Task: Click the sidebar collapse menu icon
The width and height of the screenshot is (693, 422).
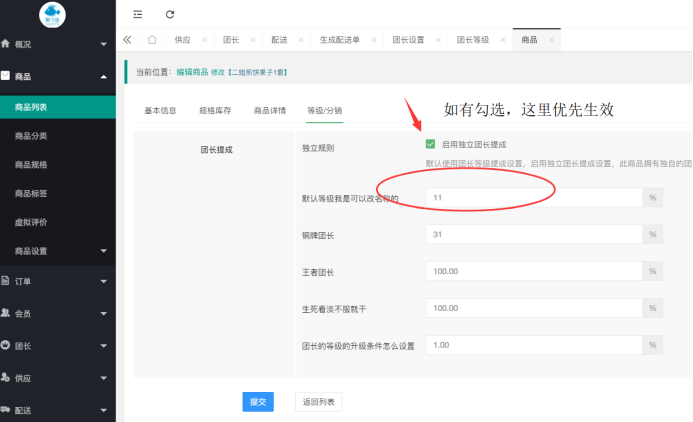Action: click(137, 14)
